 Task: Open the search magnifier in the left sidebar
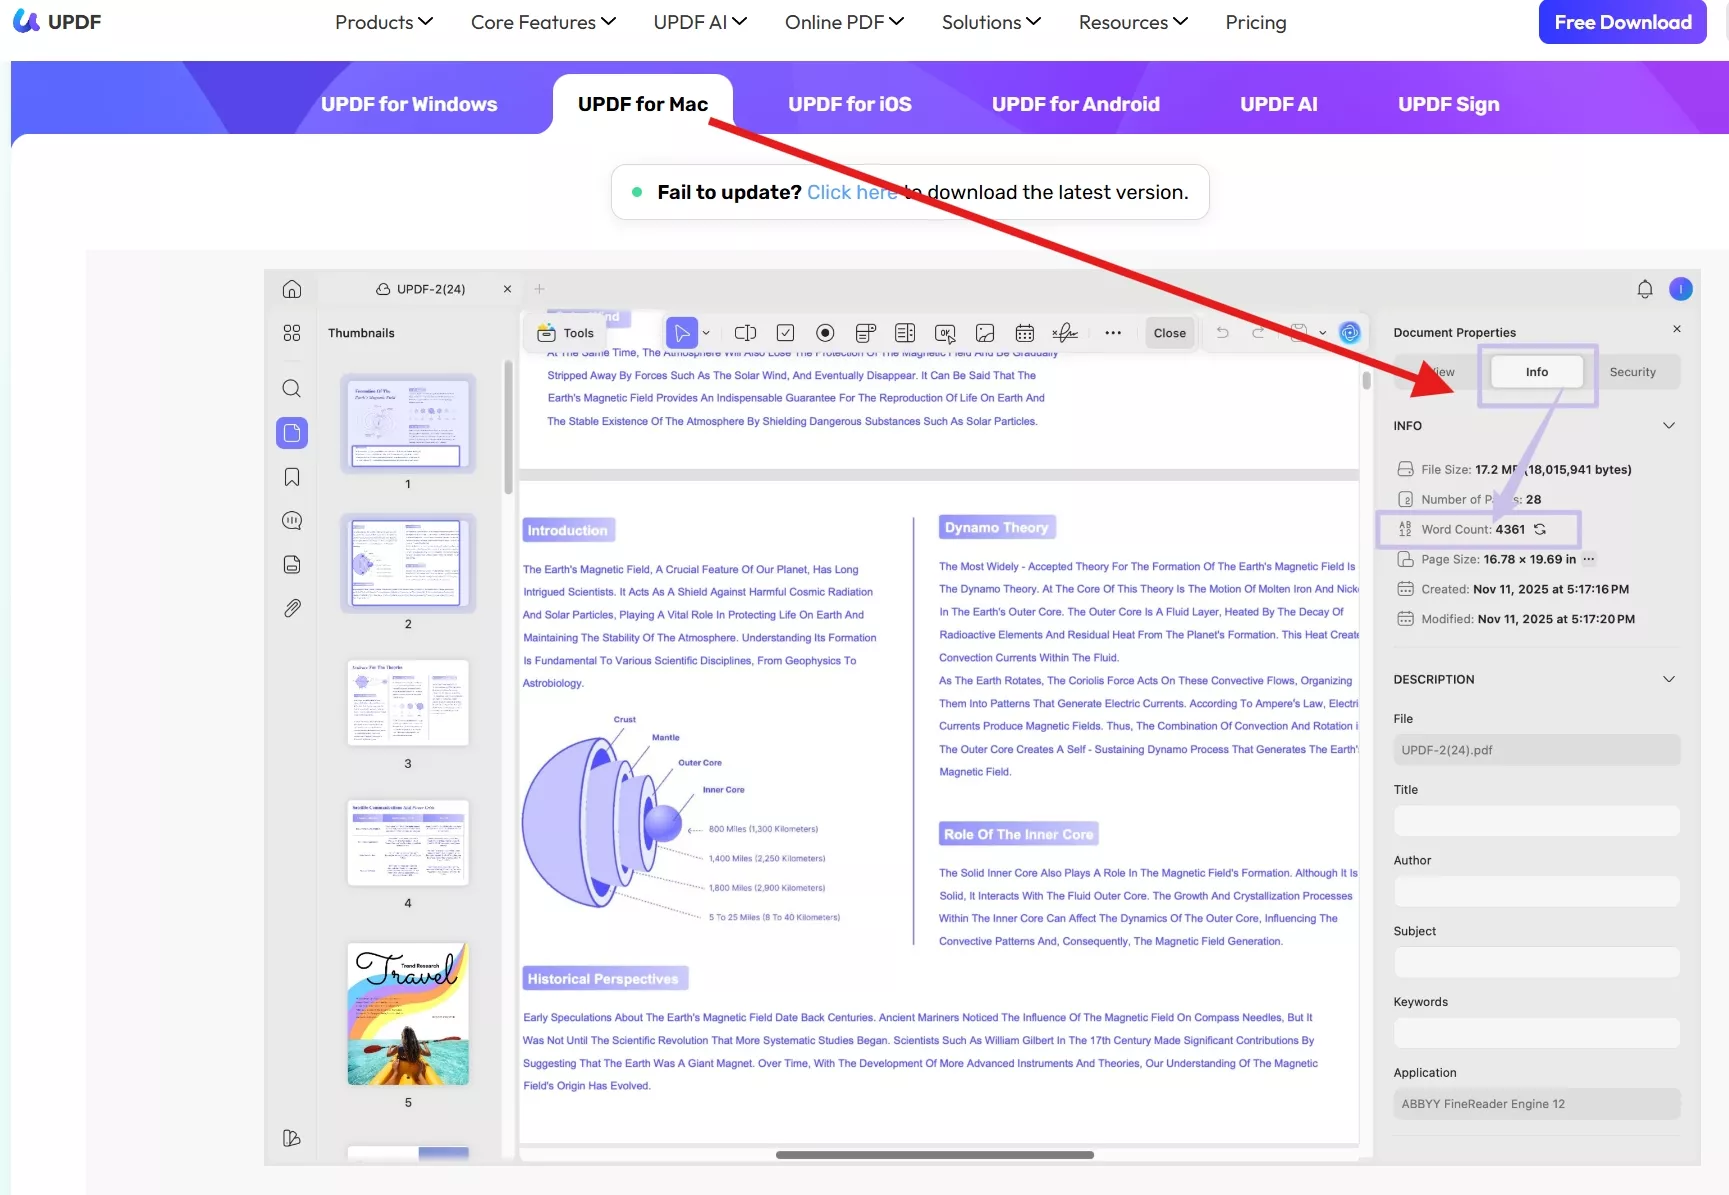click(x=292, y=388)
